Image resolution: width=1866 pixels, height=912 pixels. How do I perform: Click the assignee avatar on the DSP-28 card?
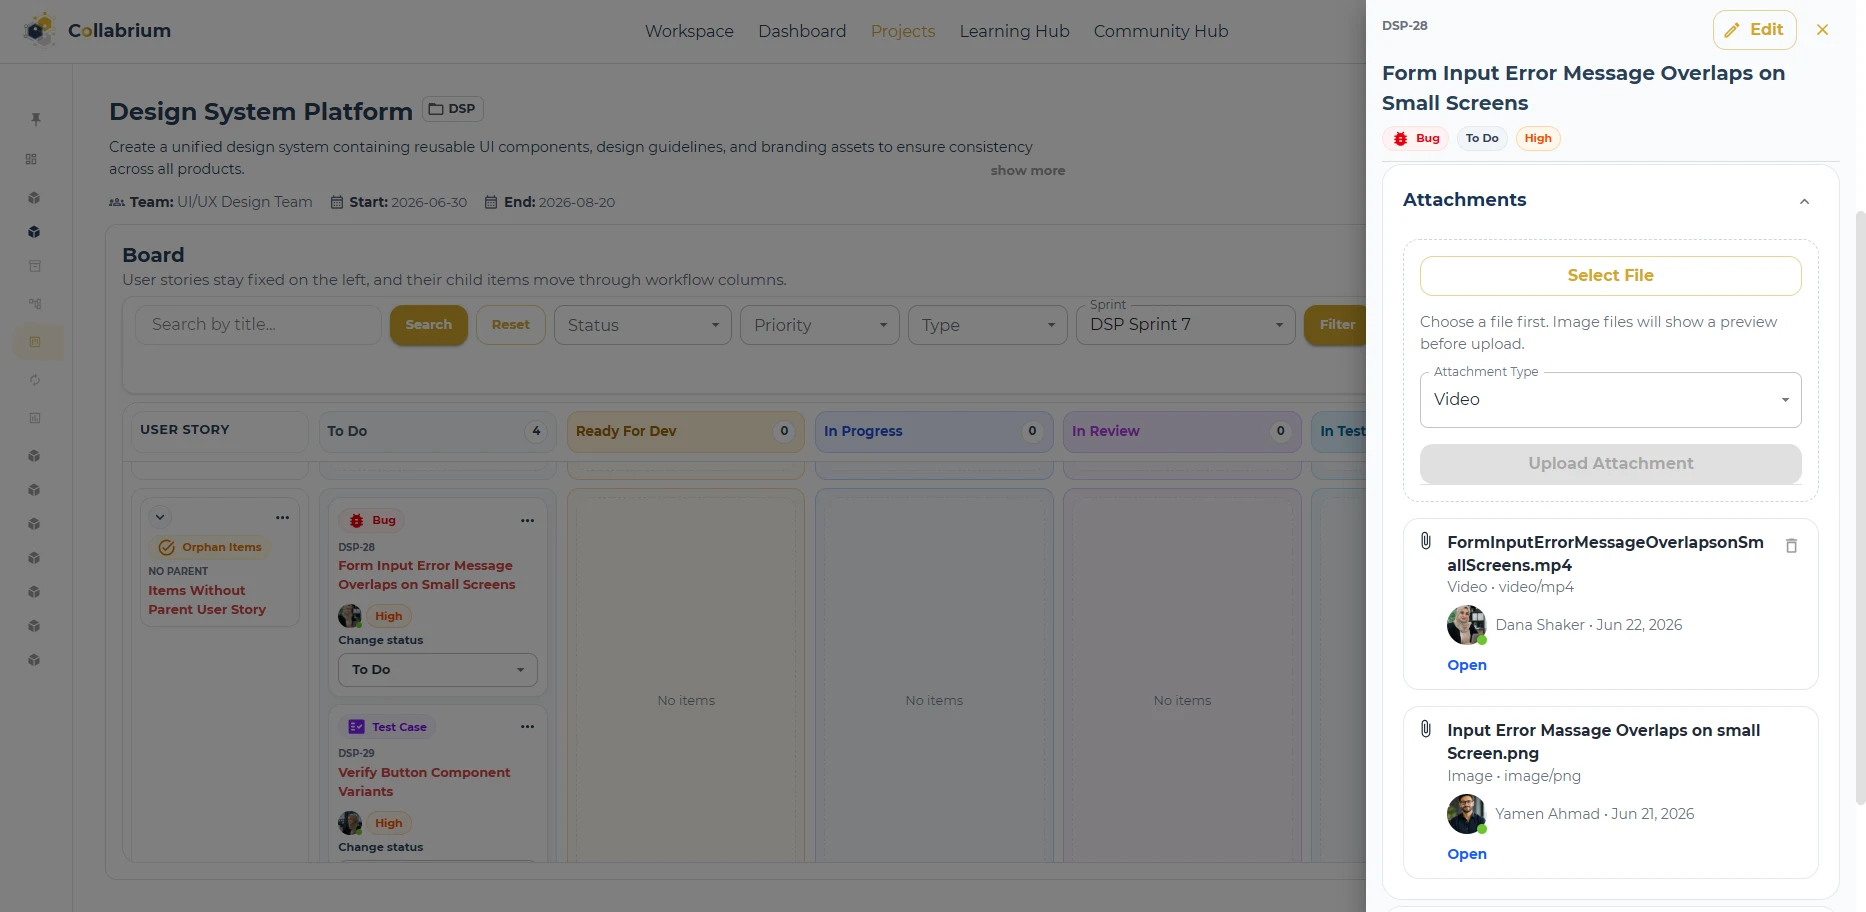[x=350, y=616]
